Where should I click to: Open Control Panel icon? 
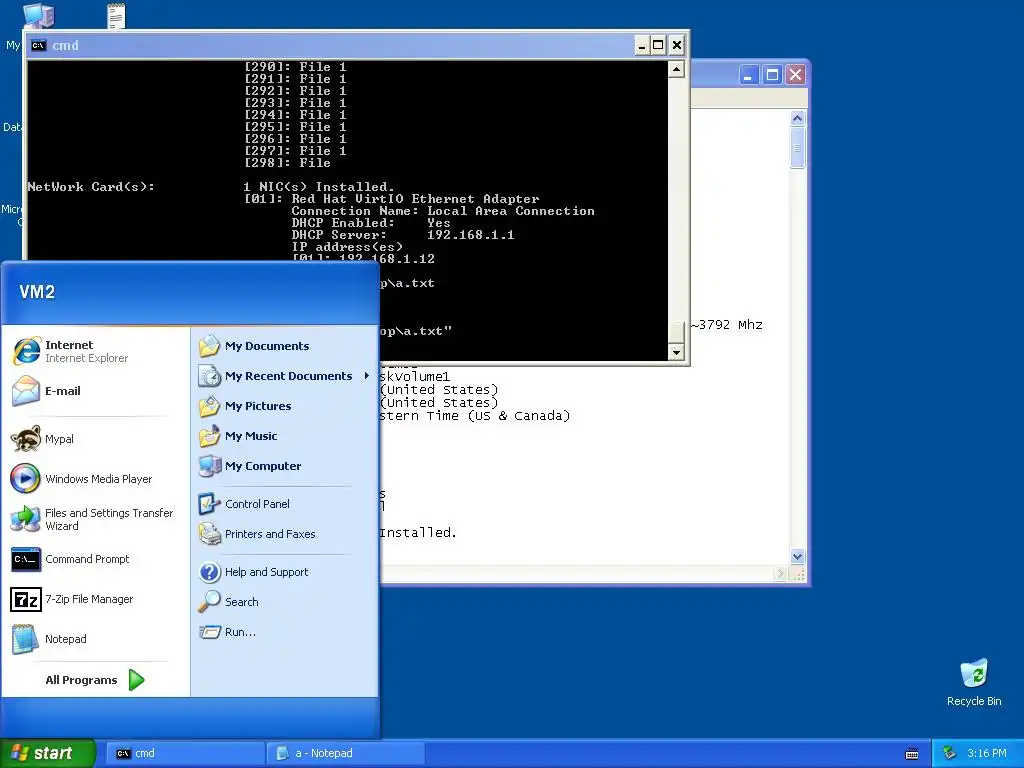click(210, 504)
